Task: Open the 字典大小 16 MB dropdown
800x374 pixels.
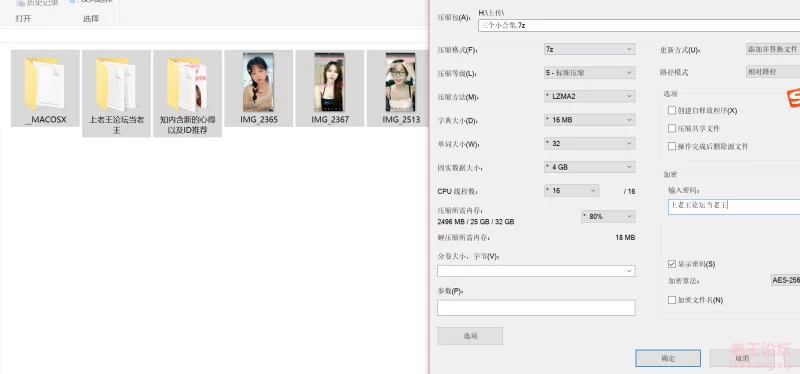Action: point(589,120)
